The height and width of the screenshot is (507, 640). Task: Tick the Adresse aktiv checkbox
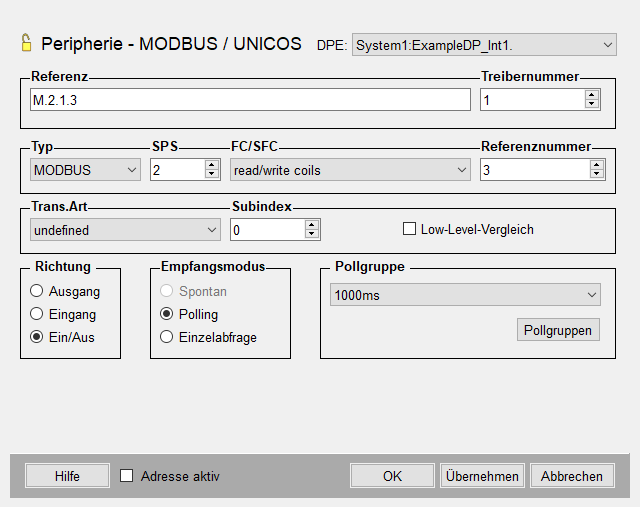point(127,476)
